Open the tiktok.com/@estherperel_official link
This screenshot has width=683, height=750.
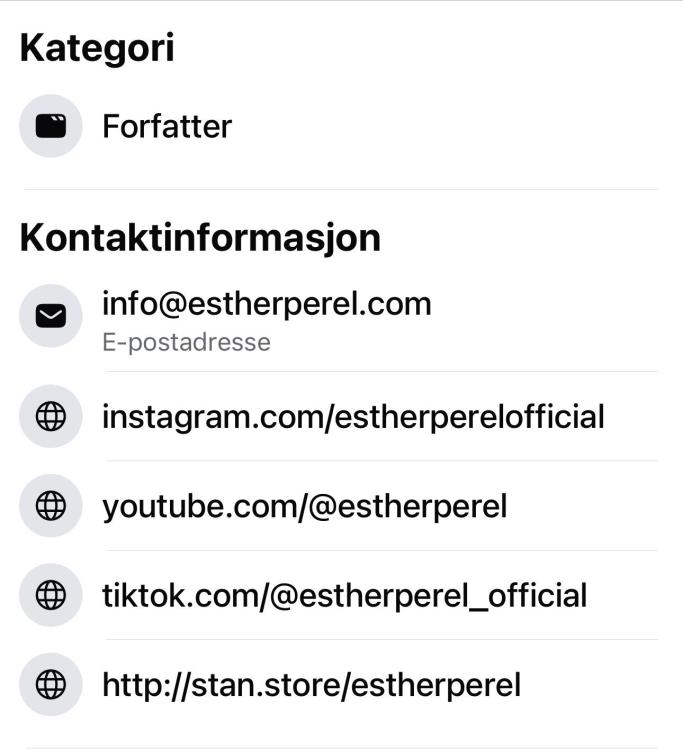[x=345, y=596]
